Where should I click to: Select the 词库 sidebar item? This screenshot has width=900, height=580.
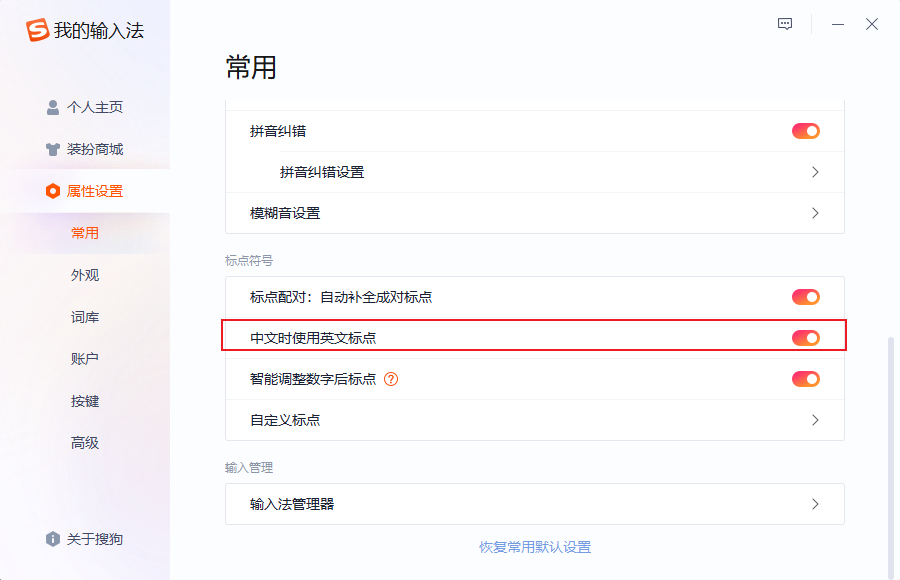click(x=85, y=317)
